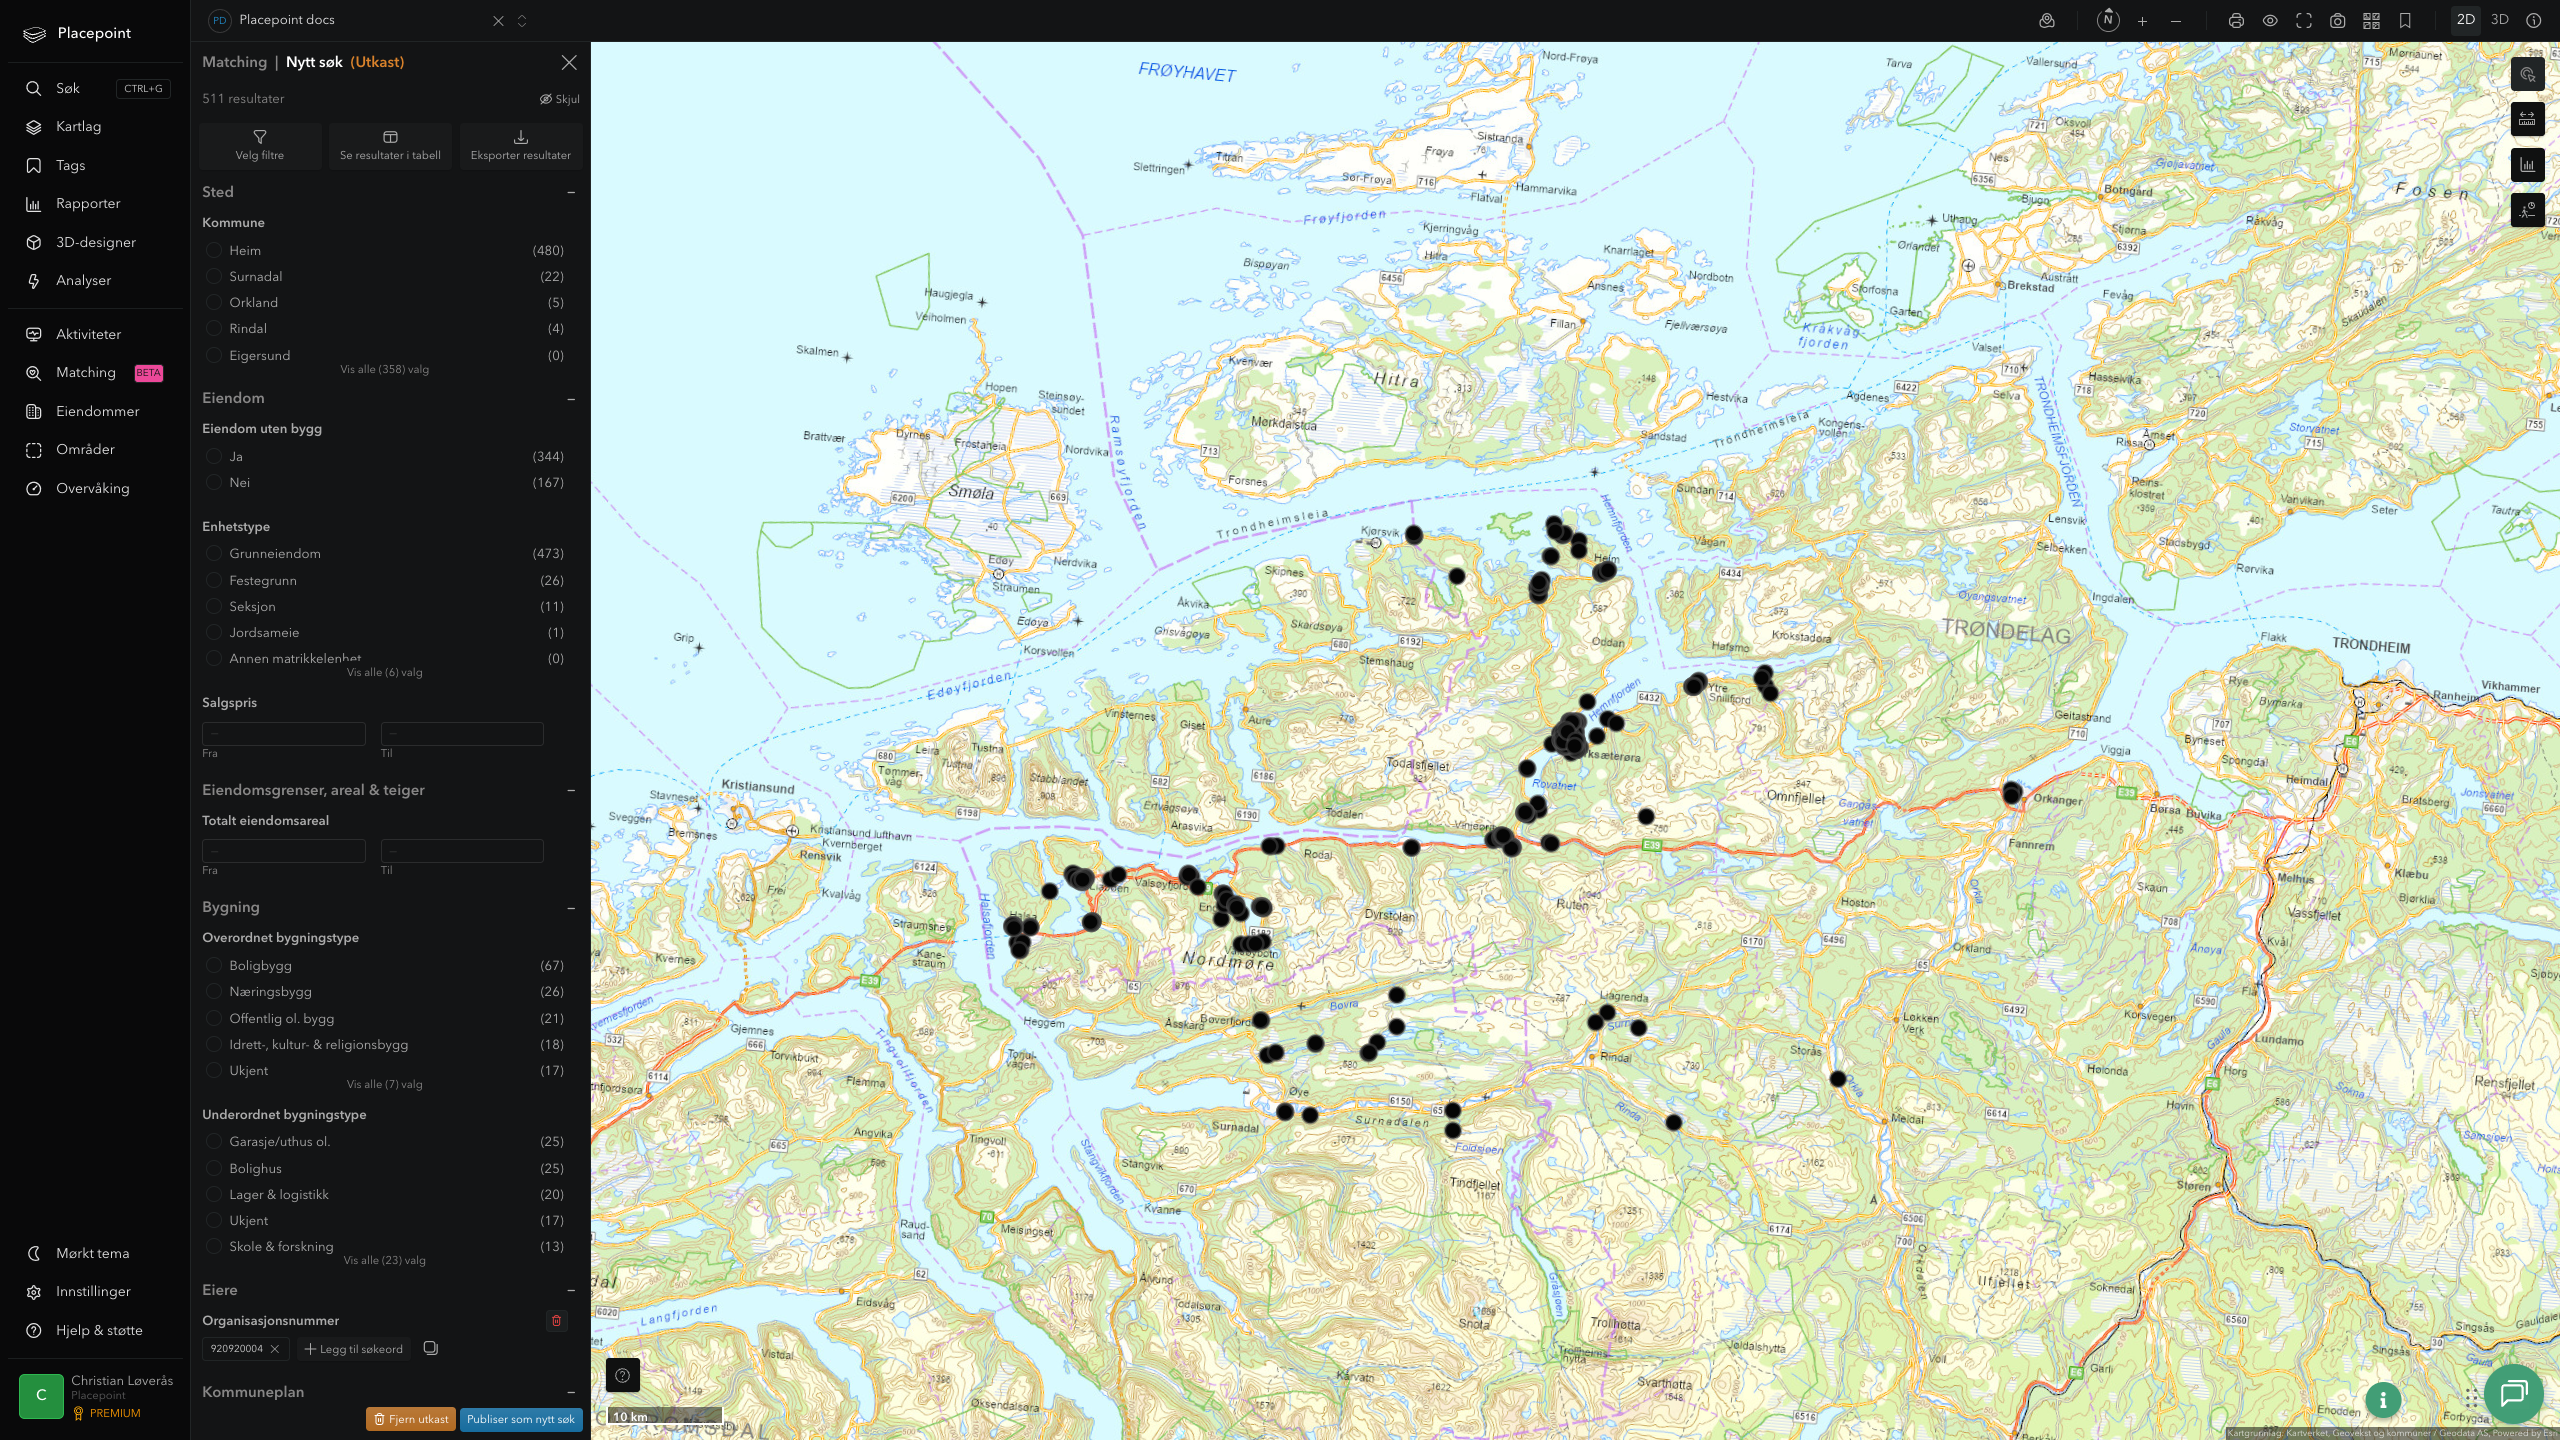Image resolution: width=2560 pixels, height=1440 pixels.
Task: Click the Salgspris Fra input field
Action: coord(284,733)
